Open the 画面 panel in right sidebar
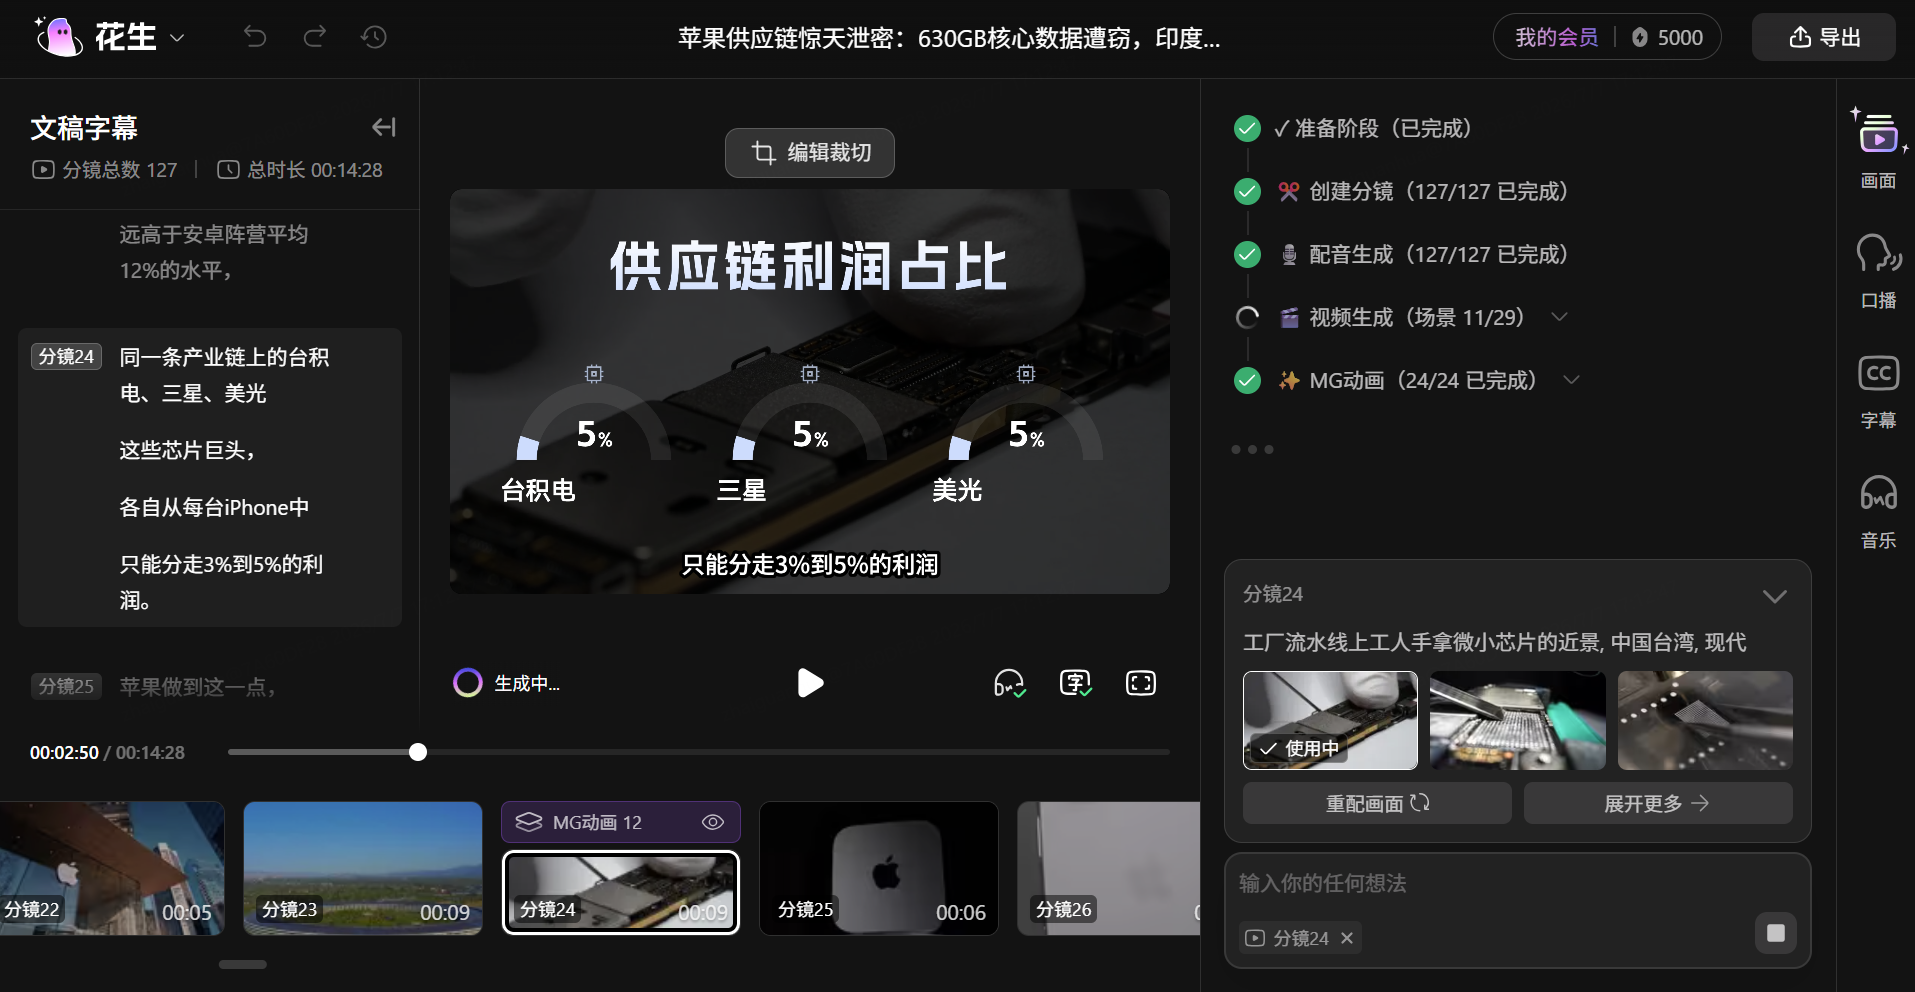1915x992 pixels. click(1878, 149)
